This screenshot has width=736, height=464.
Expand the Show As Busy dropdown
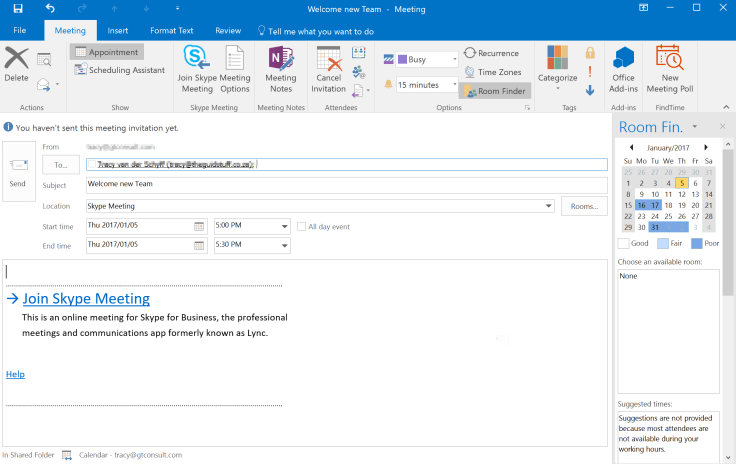tap(454, 59)
